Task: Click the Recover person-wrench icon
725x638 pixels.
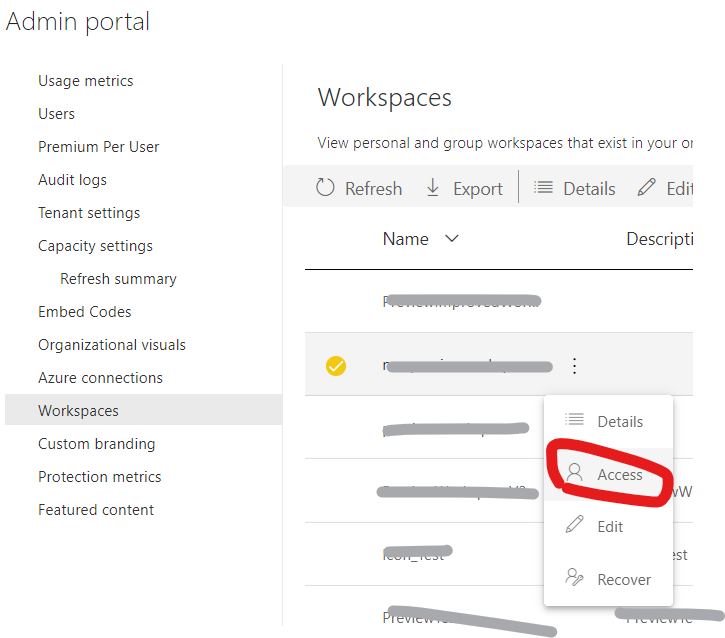Action: 574,577
